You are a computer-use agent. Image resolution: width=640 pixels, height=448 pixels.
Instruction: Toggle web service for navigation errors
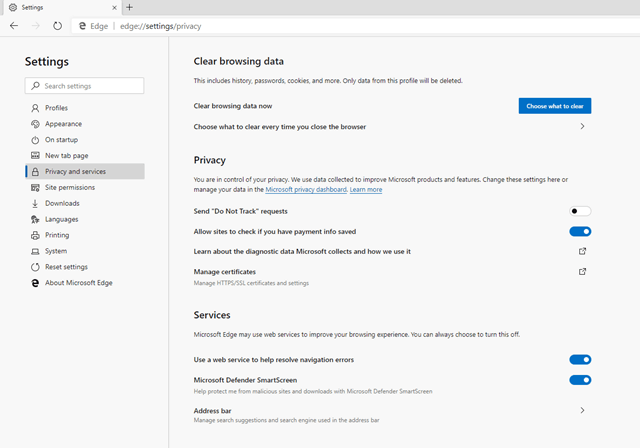point(580,359)
